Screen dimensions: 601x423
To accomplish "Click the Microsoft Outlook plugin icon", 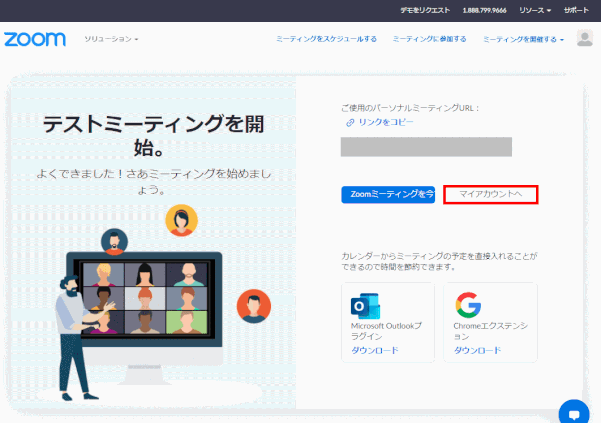I will (365, 306).
